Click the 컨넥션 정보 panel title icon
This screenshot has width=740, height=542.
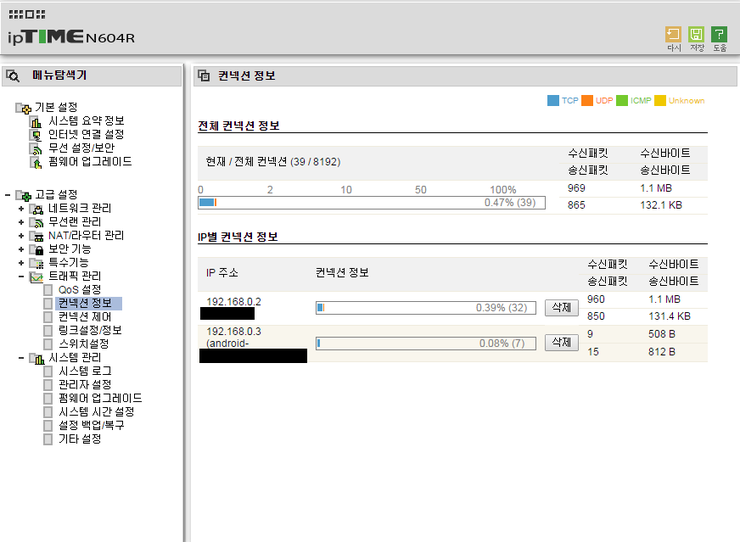pos(204,76)
